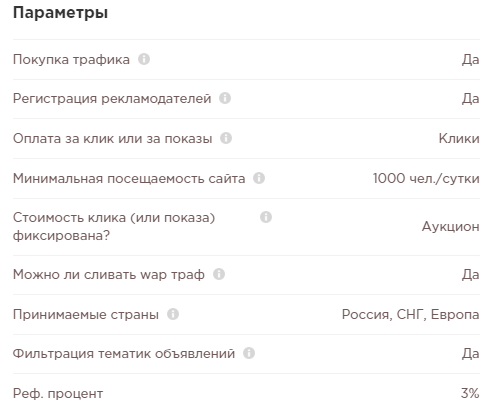
Task: Click the Покупка трафика label
Action: coord(71,60)
